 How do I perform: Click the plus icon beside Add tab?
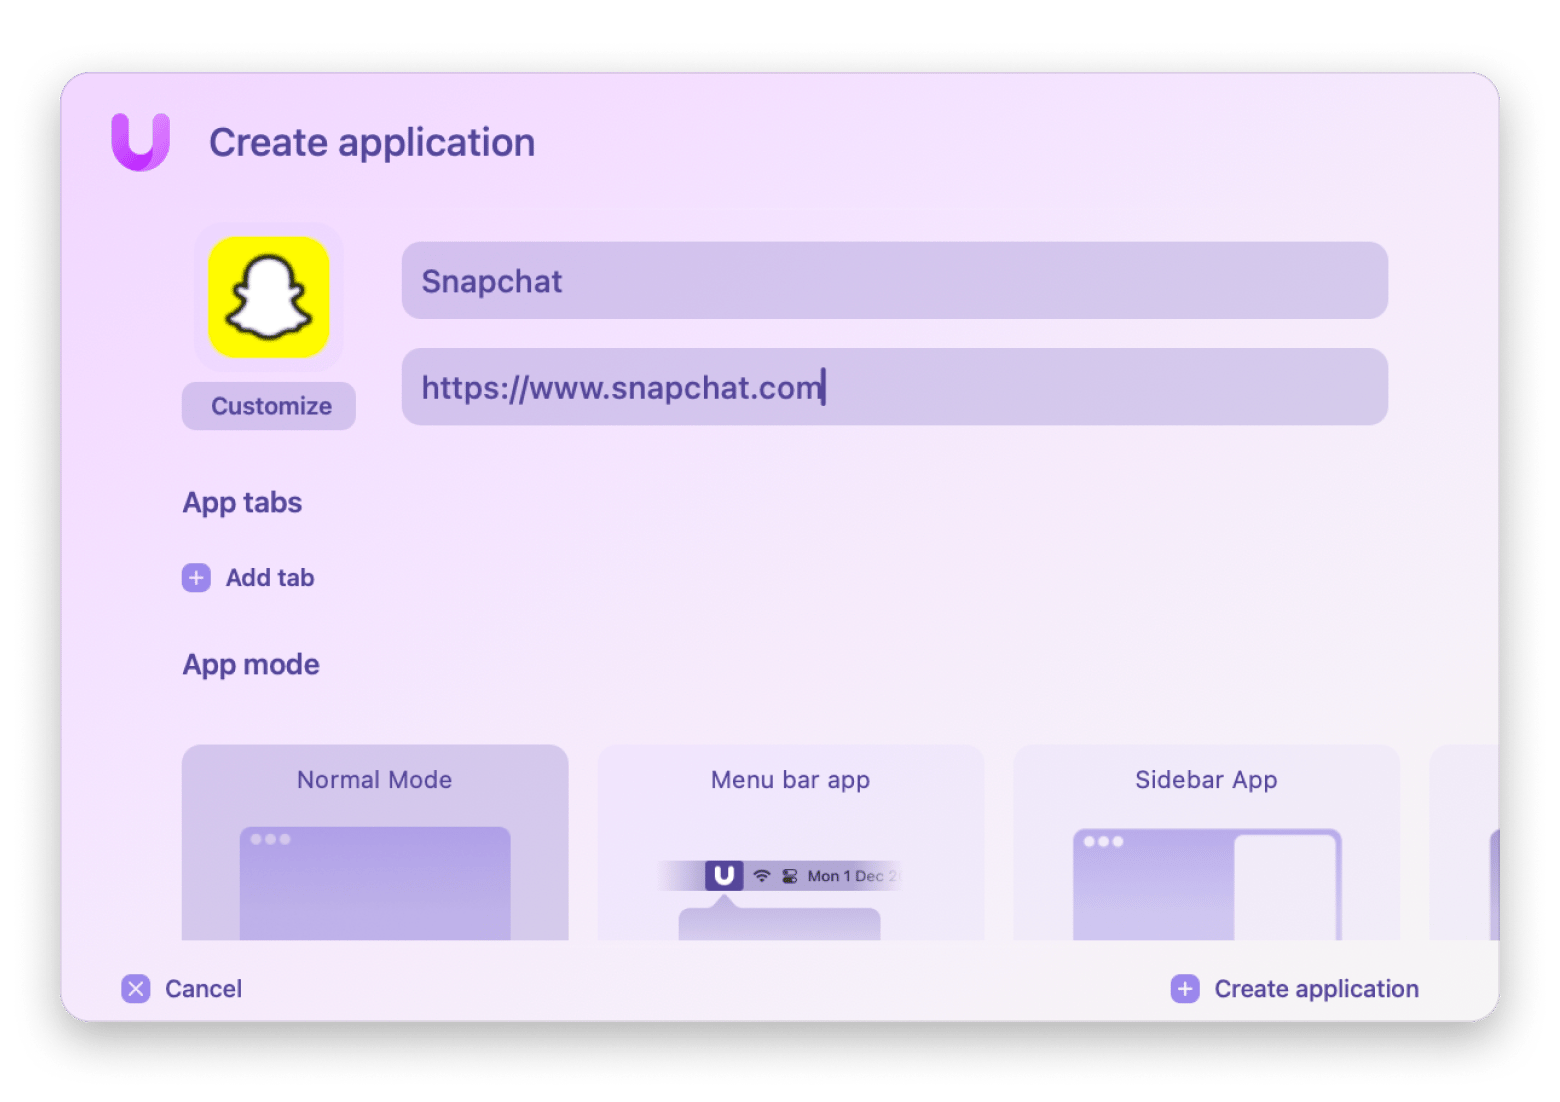tap(196, 578)
